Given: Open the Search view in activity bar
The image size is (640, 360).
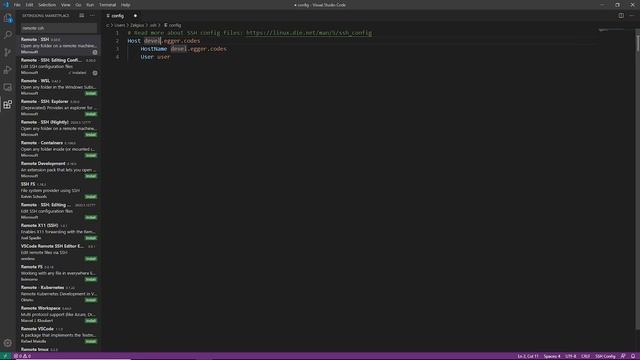Looking at the screenshot, I should click(8, 35).
